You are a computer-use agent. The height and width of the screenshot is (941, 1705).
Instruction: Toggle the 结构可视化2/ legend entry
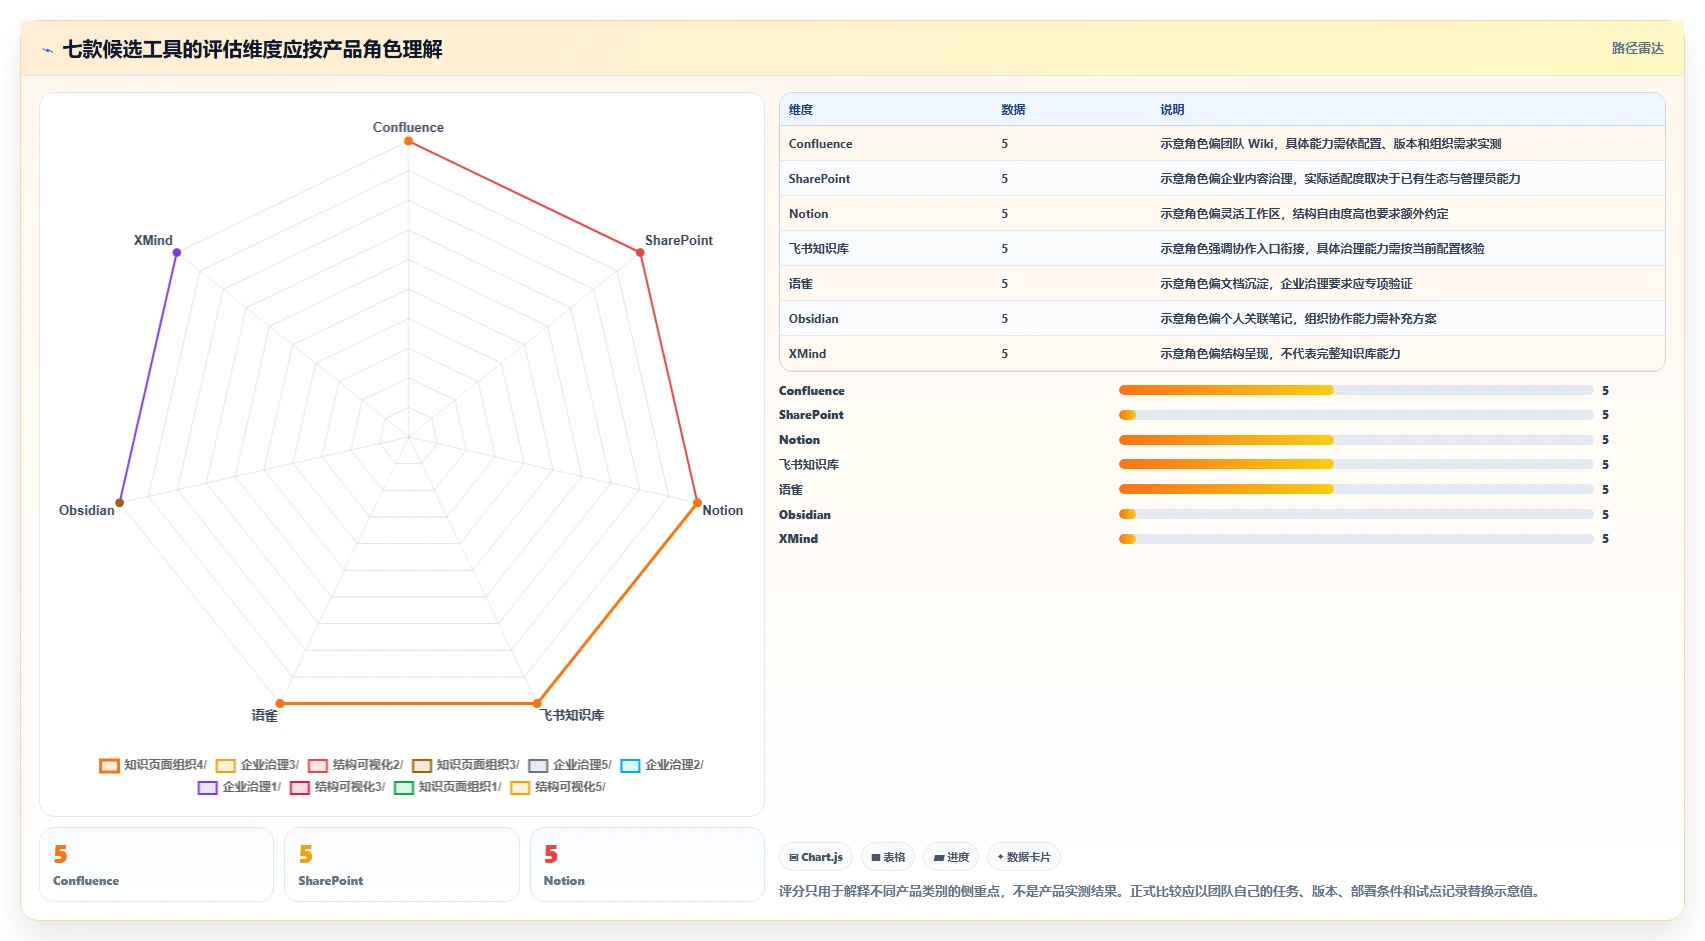click(x=355, y=765)
